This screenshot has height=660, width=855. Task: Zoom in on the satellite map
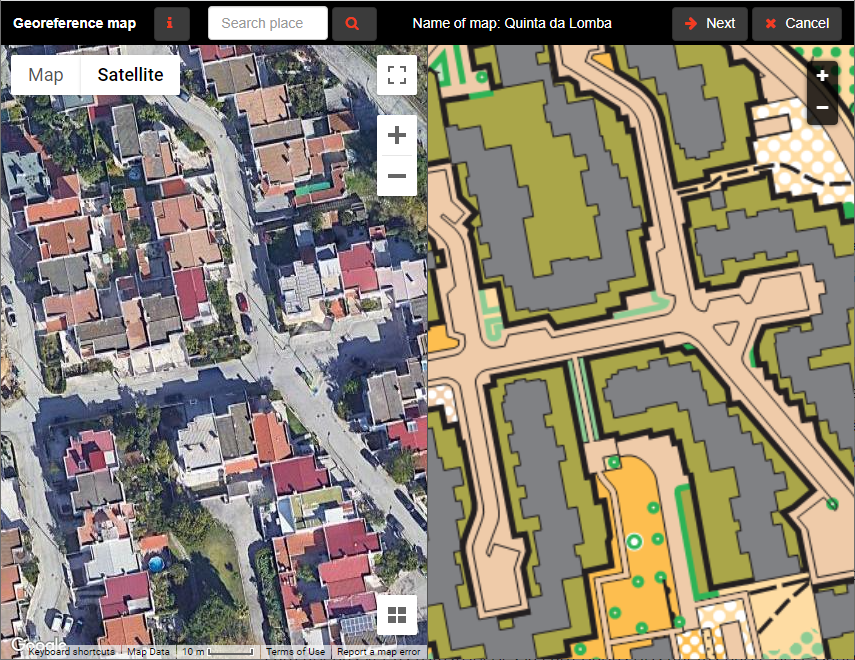click(397, 135)
